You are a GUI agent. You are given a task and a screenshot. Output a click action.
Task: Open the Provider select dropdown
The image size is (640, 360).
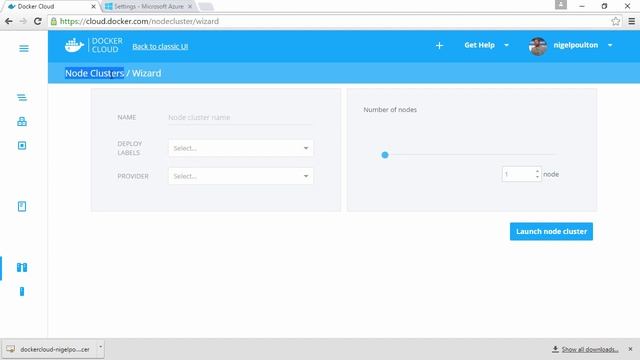tap(241, 176)
